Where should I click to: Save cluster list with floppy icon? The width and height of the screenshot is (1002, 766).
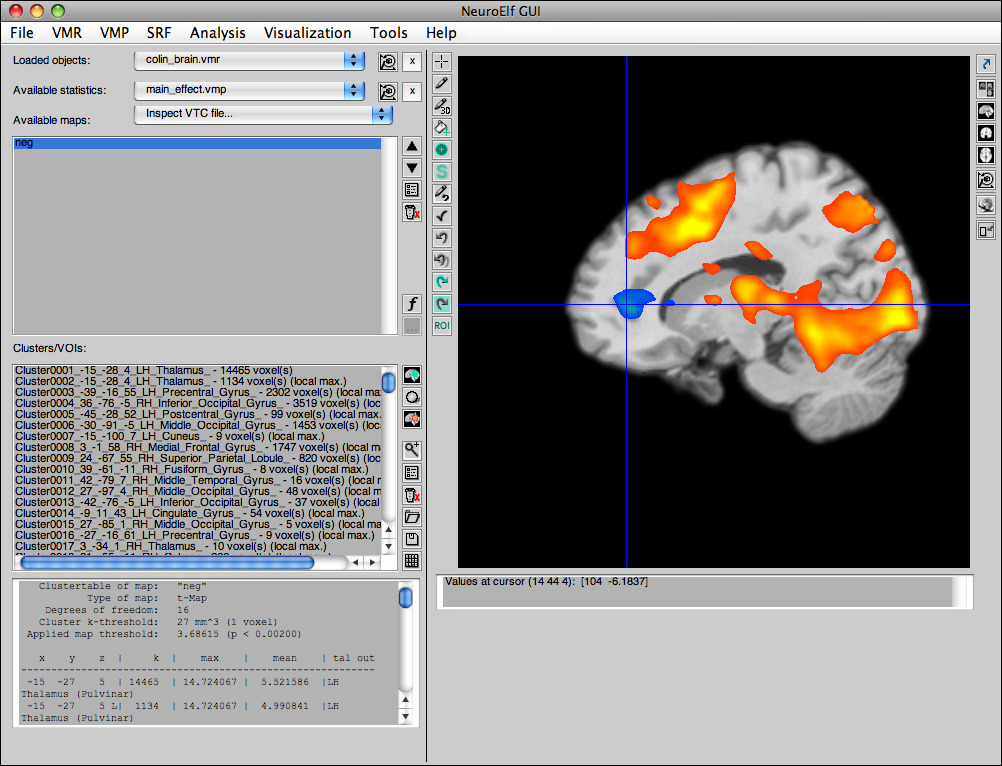coord(411,539)
